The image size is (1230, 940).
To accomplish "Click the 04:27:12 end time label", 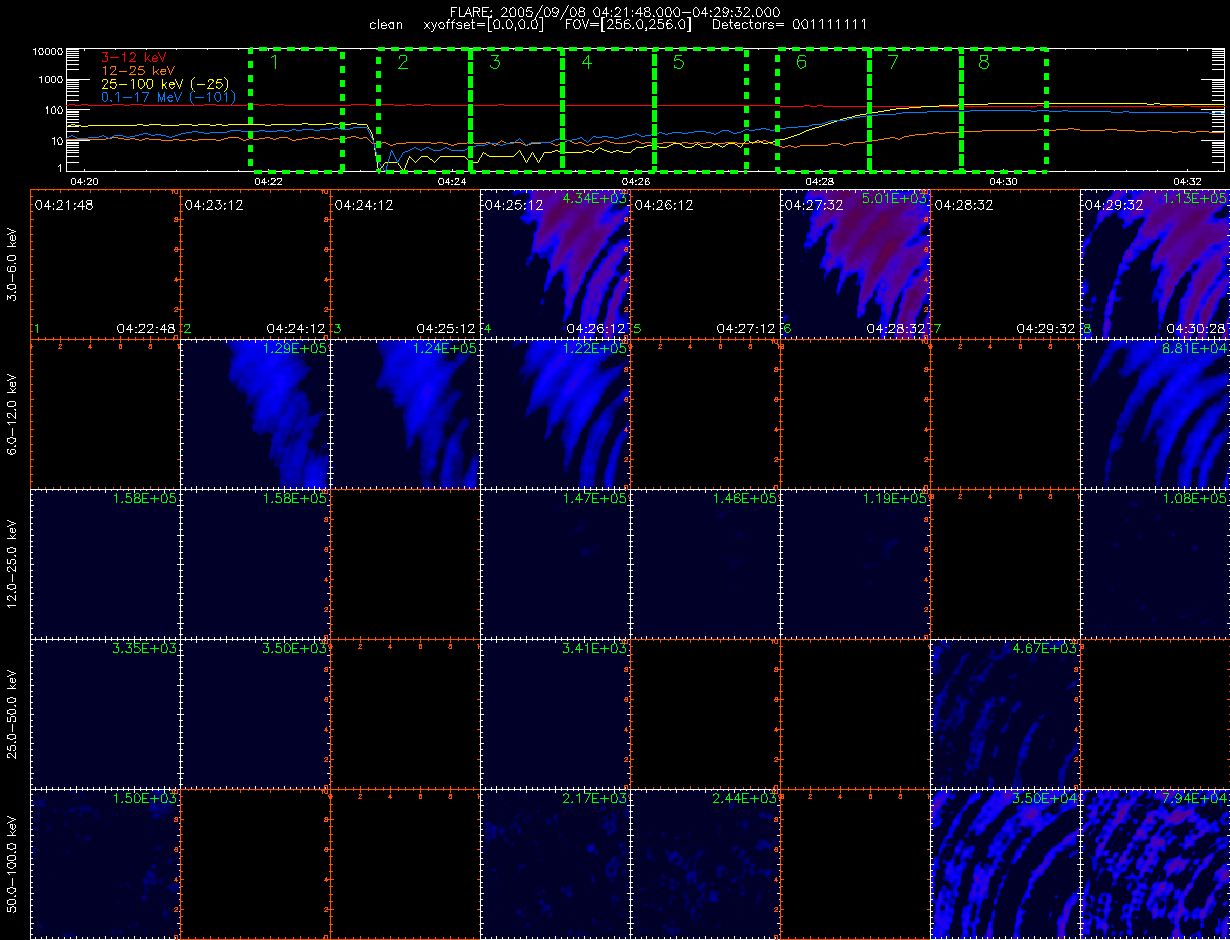I will (746, 328).
